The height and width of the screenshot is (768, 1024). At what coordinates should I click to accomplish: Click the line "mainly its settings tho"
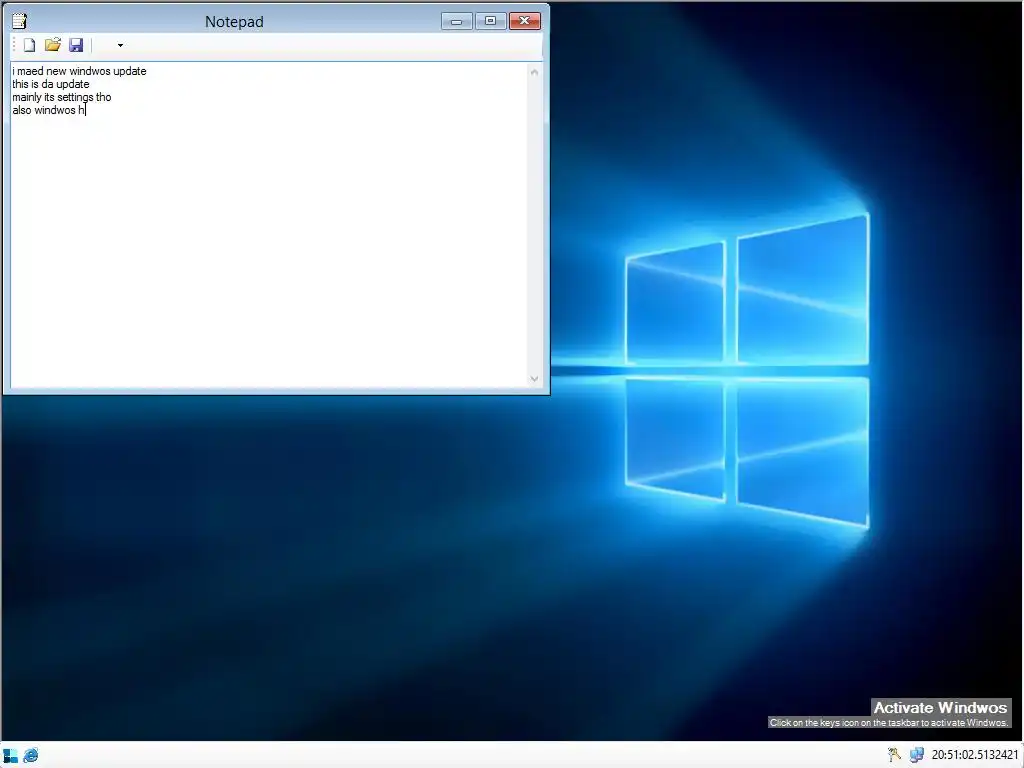pyautogui.click(x=62, y=97)
